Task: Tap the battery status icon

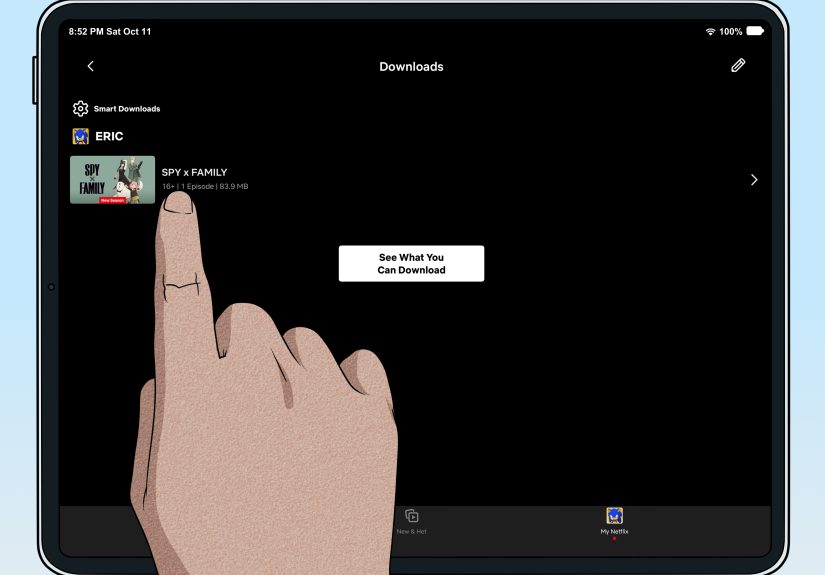Action: pos(755,31)
